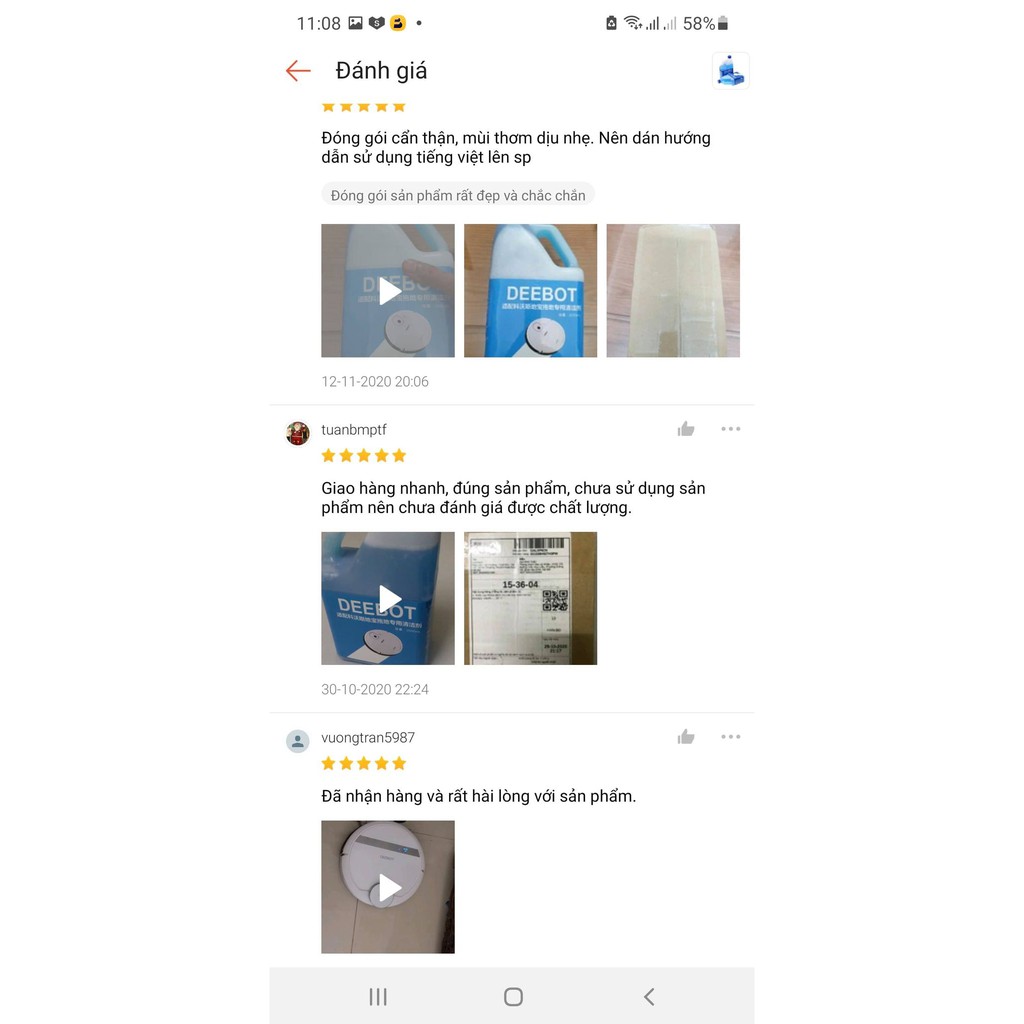Image resolution: width=1024 pixels, height=1024 pixels.
Task: Open more options for vuongtran5987's review
Action: coord(731,737)
